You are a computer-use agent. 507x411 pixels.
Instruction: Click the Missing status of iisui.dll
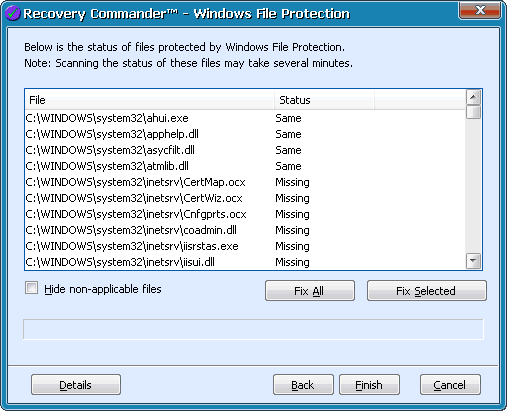(x=292, y=262)
